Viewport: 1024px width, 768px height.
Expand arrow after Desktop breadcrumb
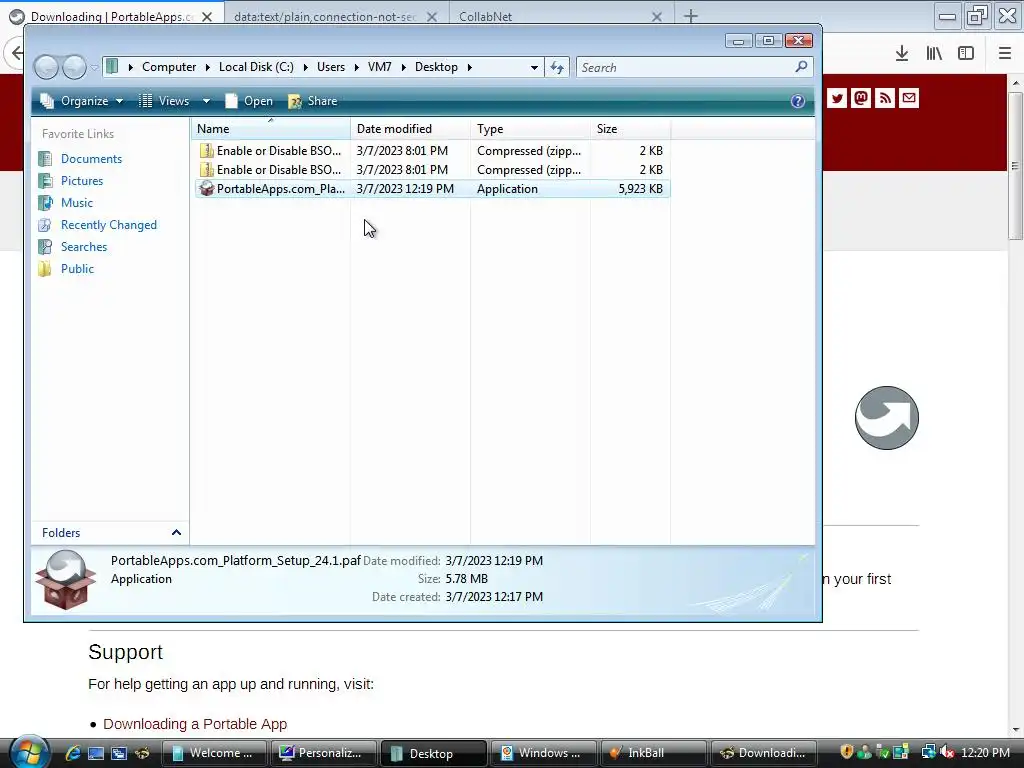point(470,67)
